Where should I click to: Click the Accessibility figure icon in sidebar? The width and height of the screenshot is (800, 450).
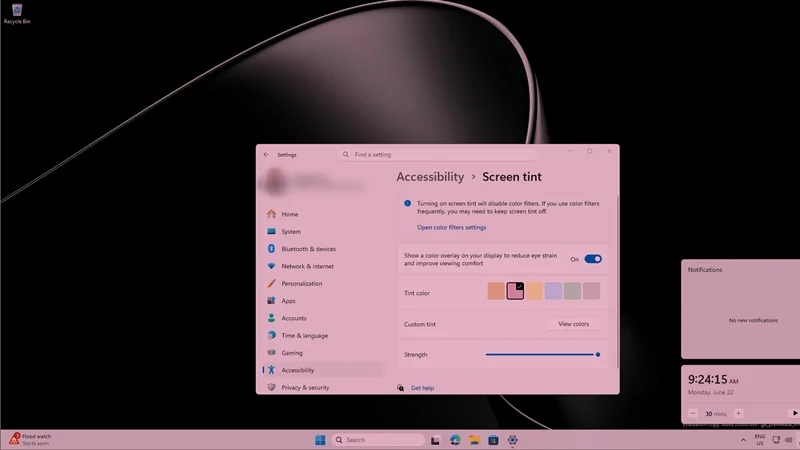[271, 370]
